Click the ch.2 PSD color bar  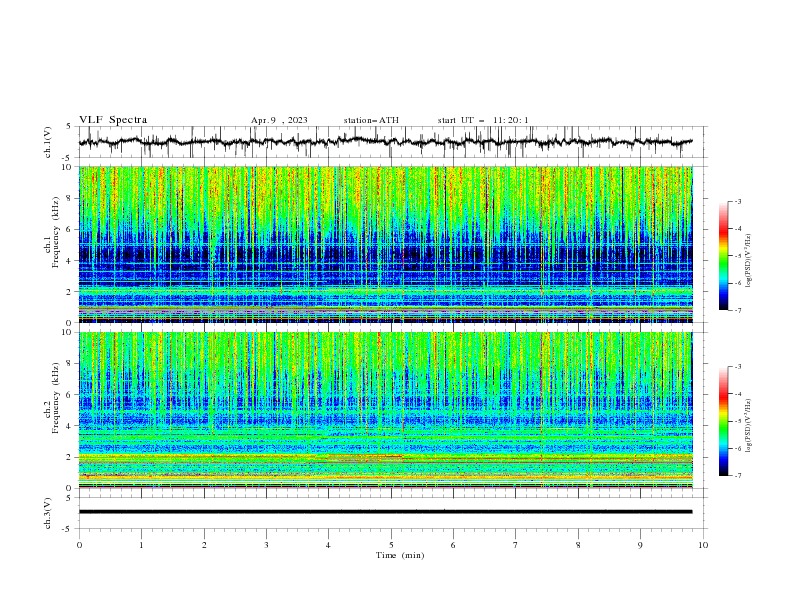(723, 421)
